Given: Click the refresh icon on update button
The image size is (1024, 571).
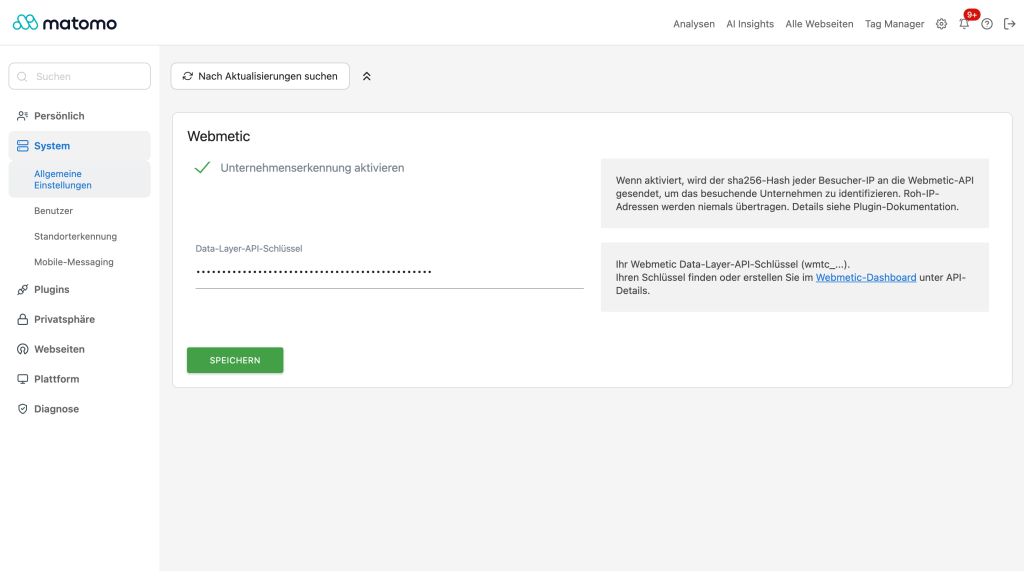Looking at the screenshot, I should pyautogui.click(x=187, y=76).
